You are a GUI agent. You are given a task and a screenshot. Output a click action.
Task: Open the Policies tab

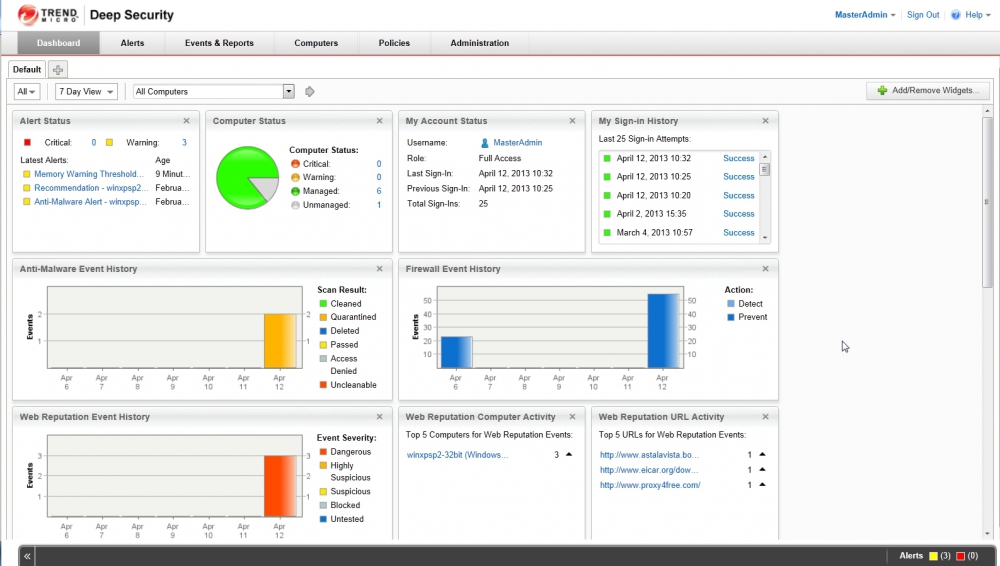click(394, 43)
